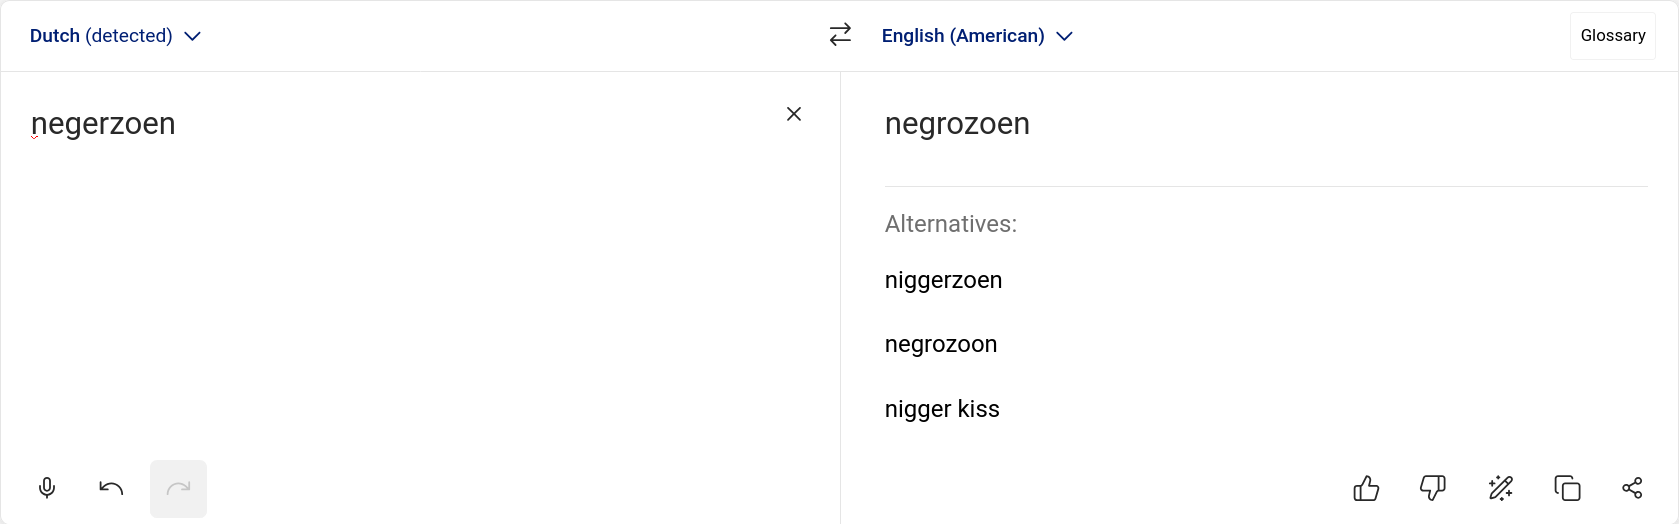Click the main translated word output
Screen dimensions: 1680x524
[957, 124]
